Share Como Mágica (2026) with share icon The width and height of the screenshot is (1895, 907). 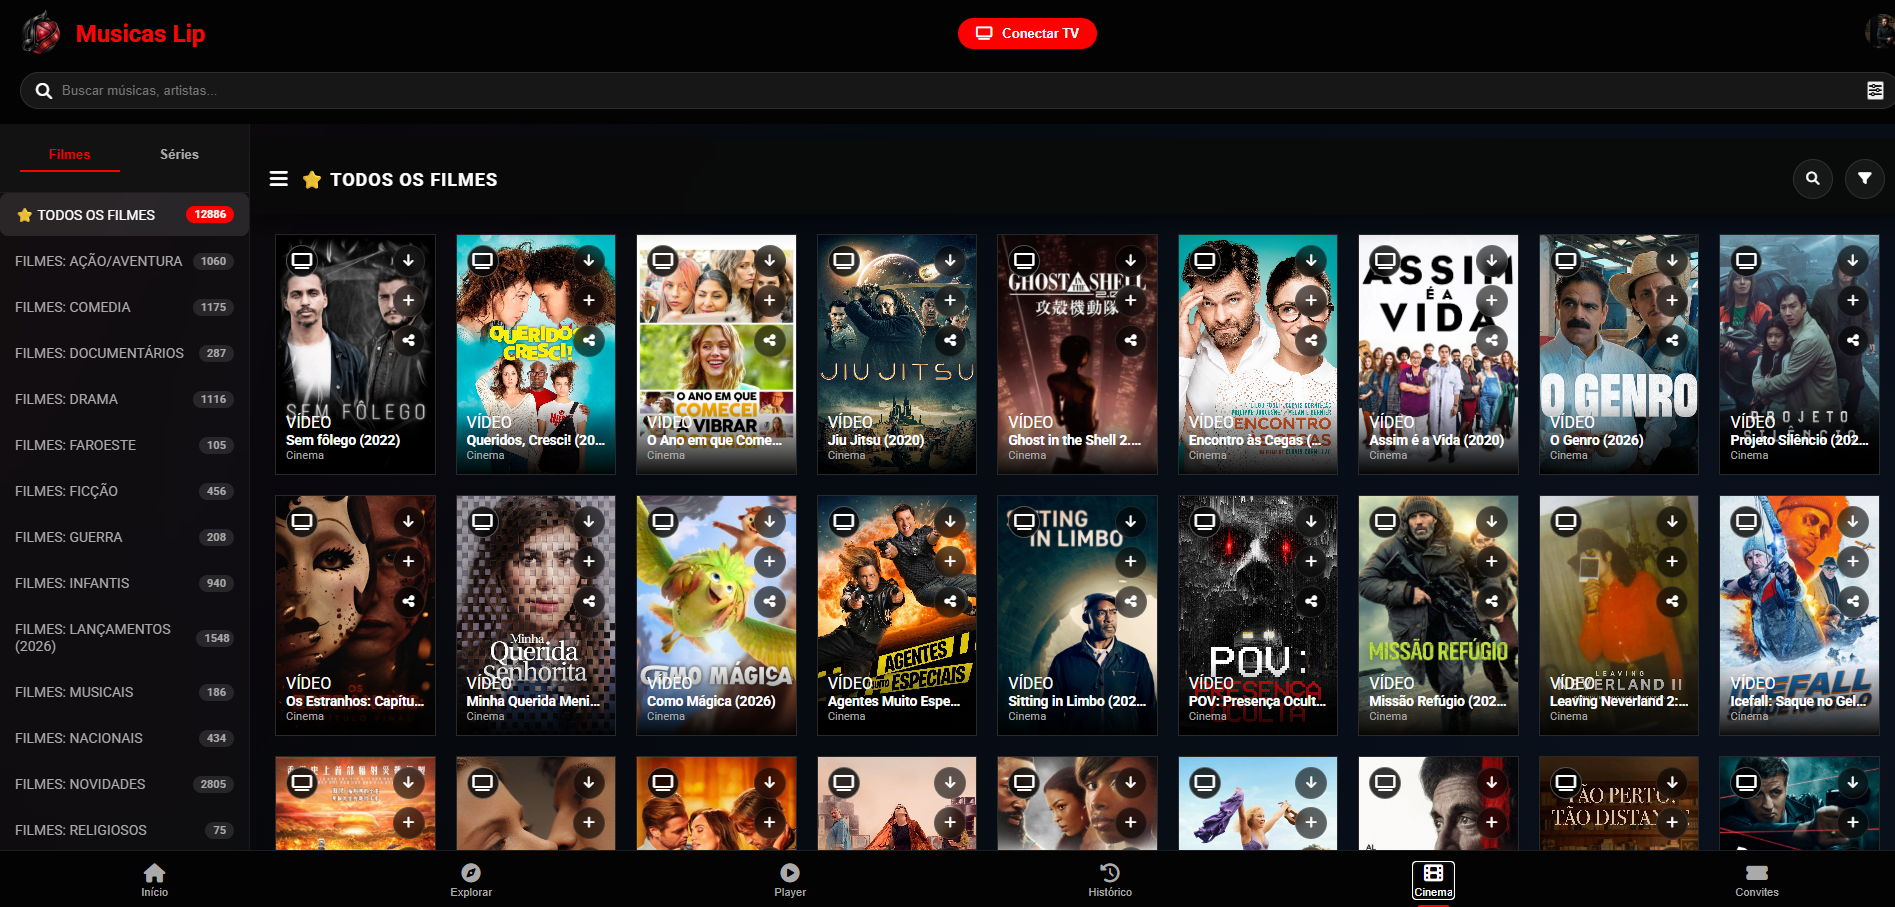click(769, 601)
